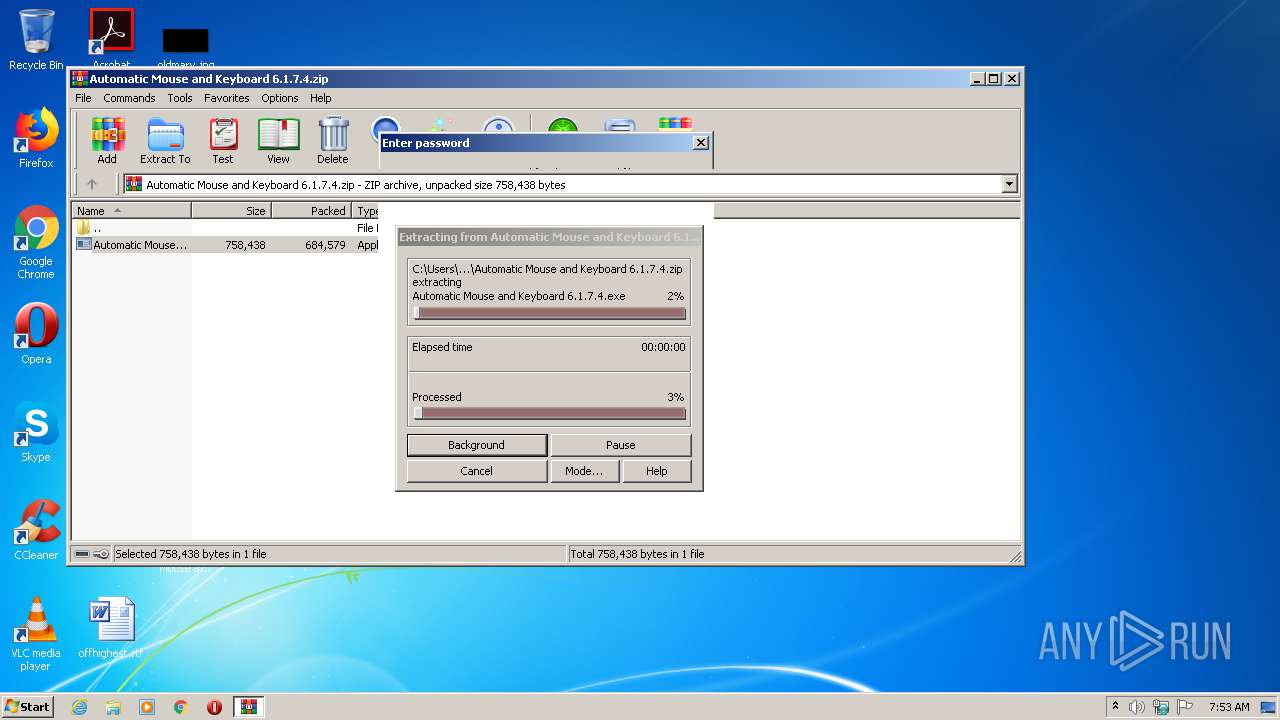Open the Tools menu

click(x=180, y=98)
